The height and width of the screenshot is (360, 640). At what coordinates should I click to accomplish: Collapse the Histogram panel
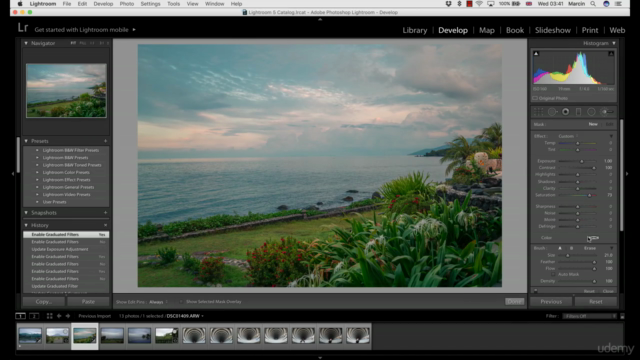(613, 43)
